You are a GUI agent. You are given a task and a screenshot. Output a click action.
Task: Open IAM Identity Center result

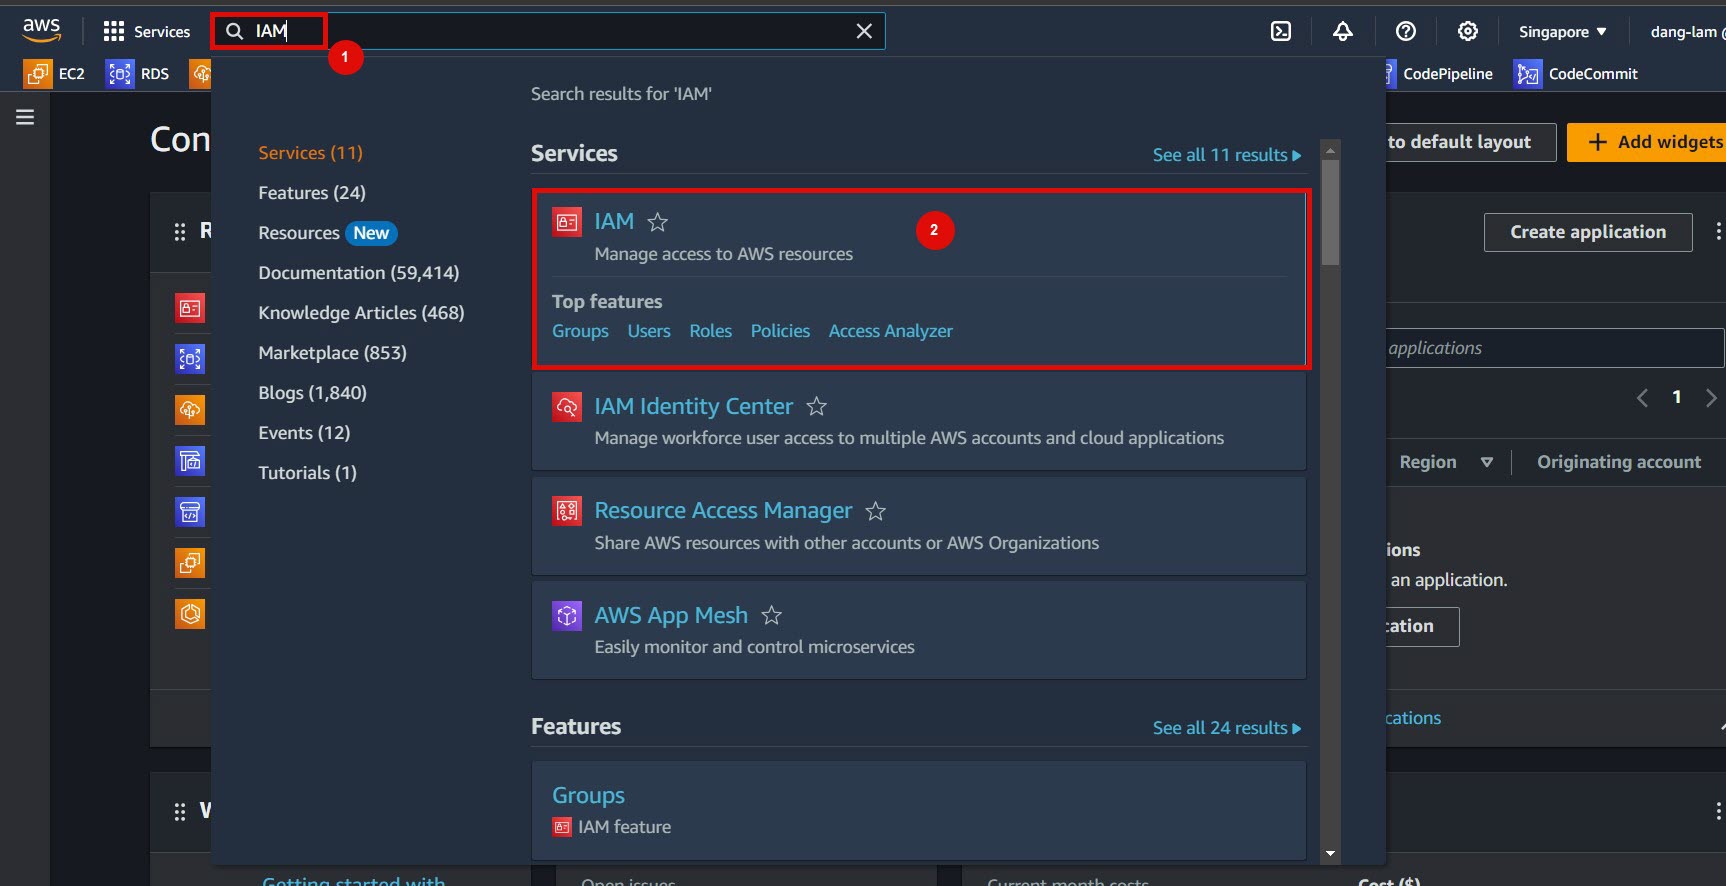pos(693,406)
